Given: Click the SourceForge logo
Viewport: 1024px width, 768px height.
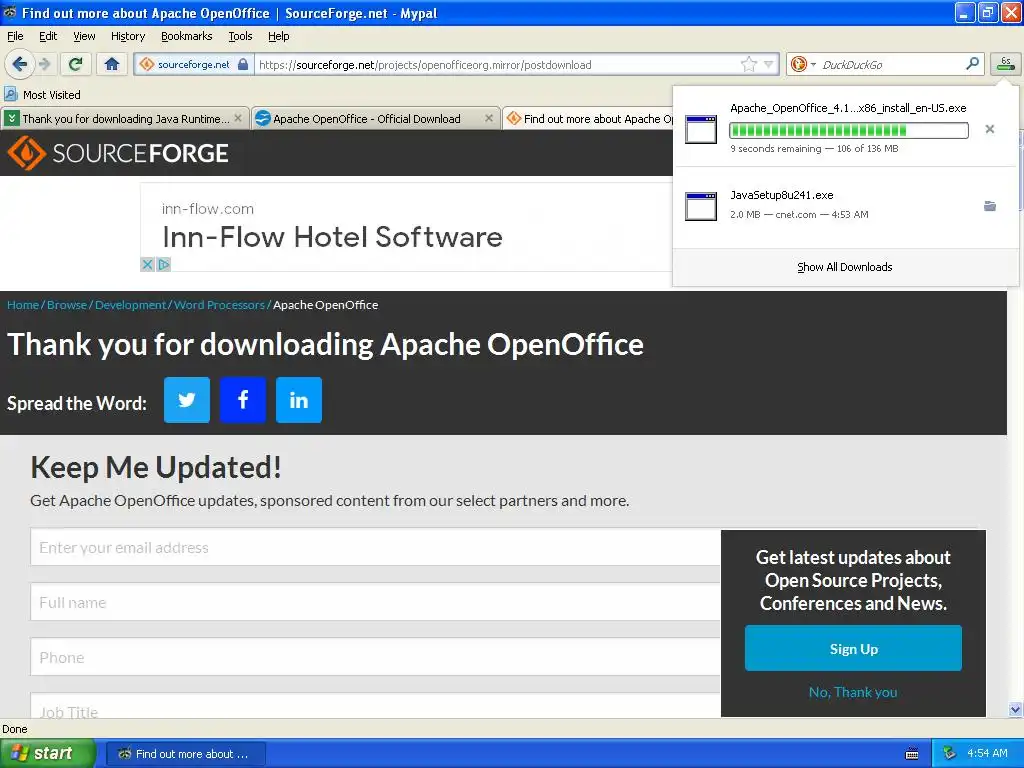Looking at the screenshot, I should point(118,153).
